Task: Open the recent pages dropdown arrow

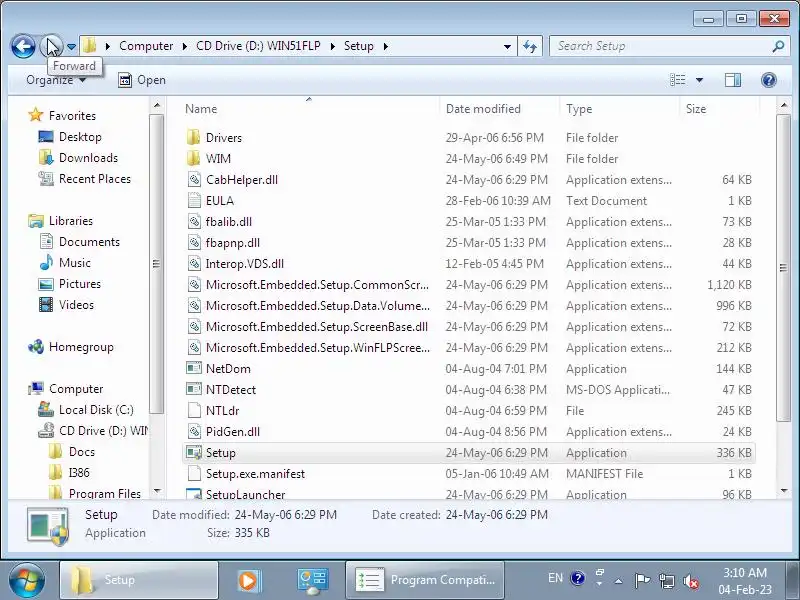Action: [x=71, y=47]
